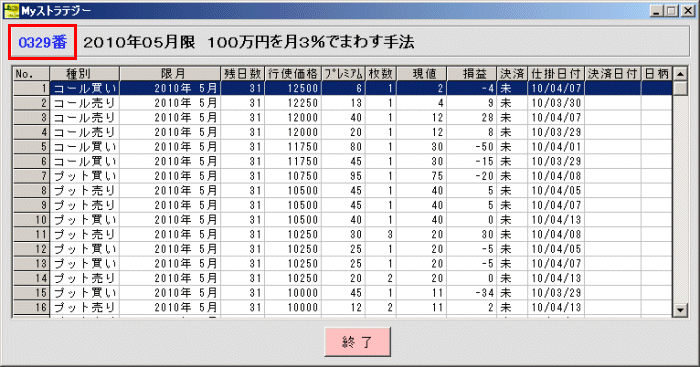
Task: Click the 損益 column header
Action: pos(472,74)
